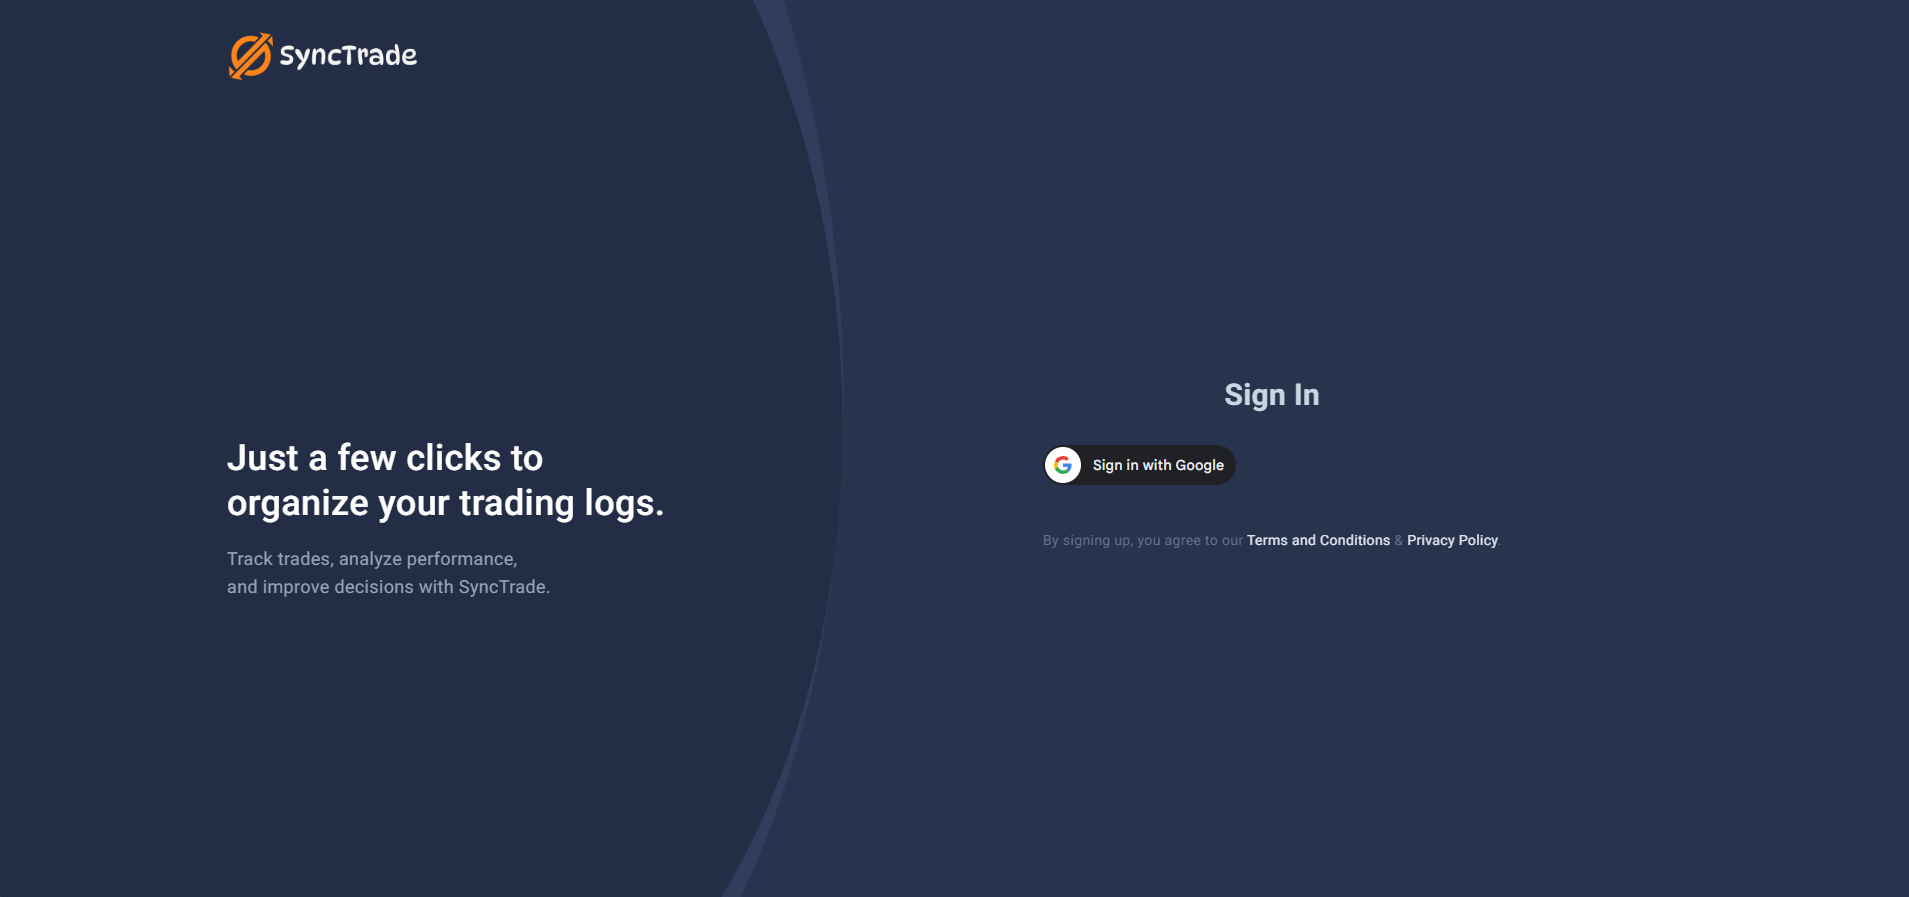The height and width of the screenshot is (897, 1909).
Task: Open the Terms and Conditions link
Action: pos(1317,540)
